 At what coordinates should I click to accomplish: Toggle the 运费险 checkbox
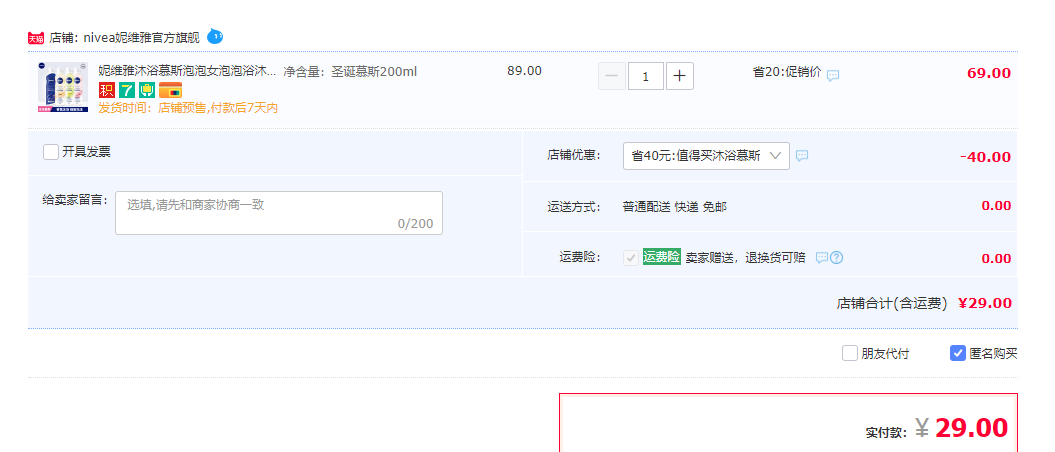pyautogui.click(x=630, y=258)
